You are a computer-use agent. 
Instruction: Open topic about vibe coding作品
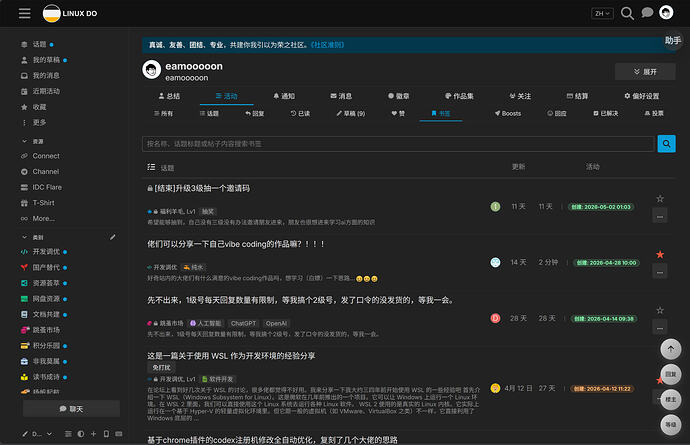(236, 244)
